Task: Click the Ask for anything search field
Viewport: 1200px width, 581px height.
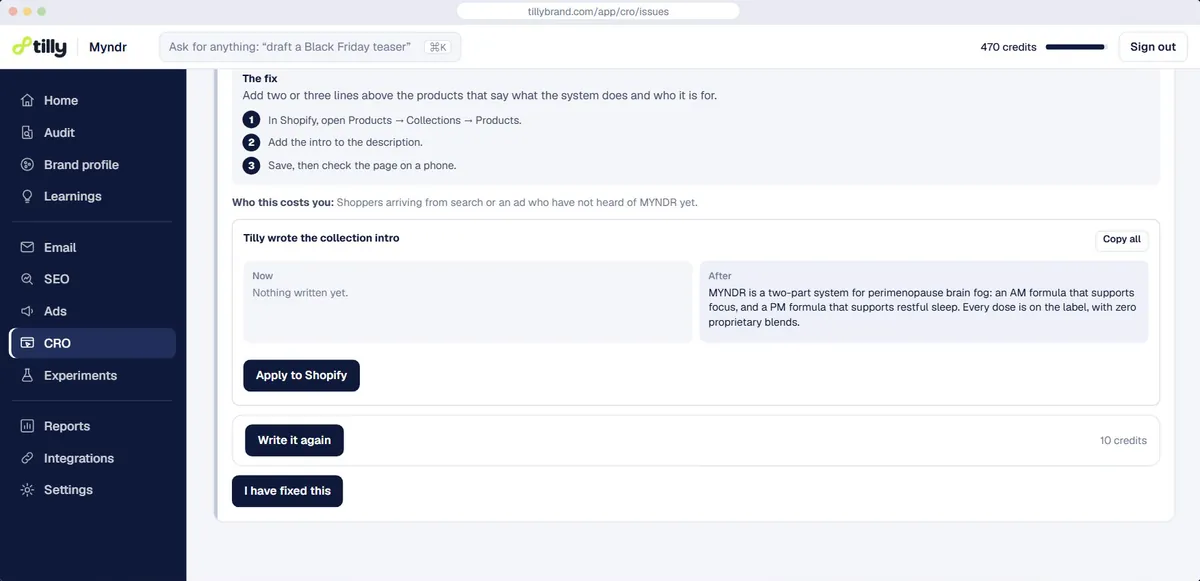Action: pos(310,47)
